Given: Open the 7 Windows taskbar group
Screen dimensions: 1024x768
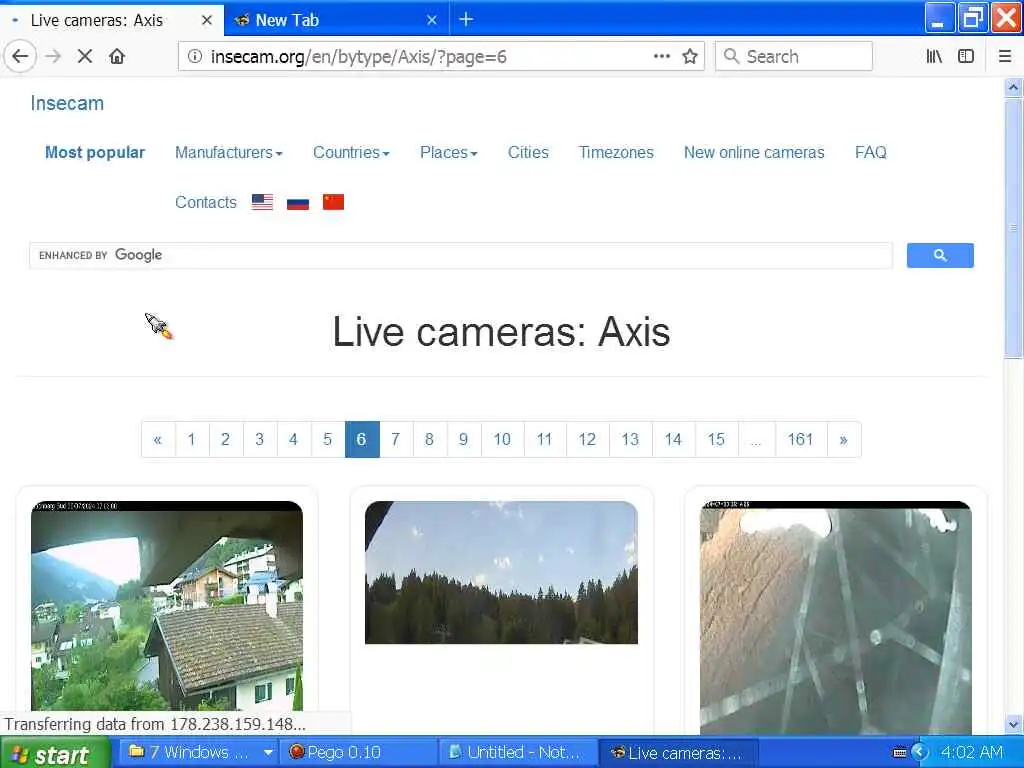Looking at the screenshot, I should pos(199,753).
